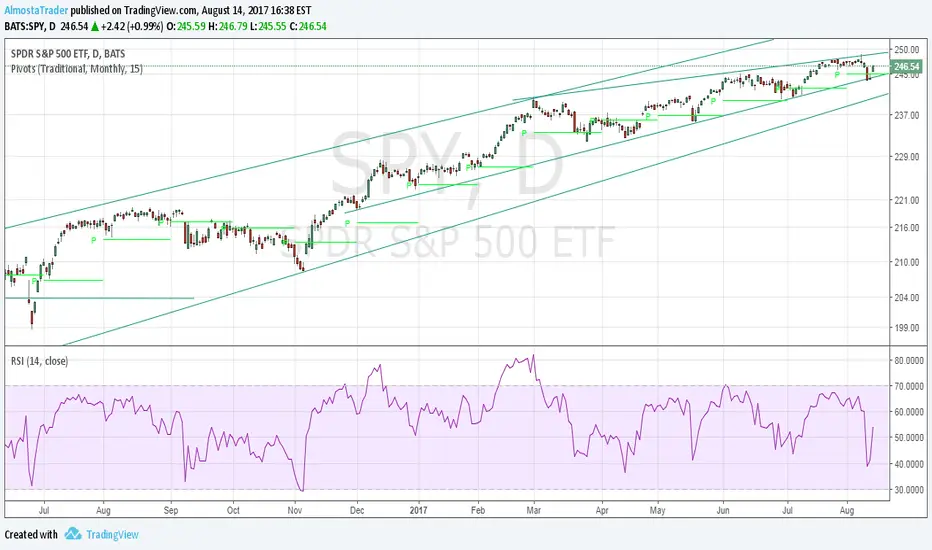This screenshot has width=932, height=550.
Task: Open the TradingView link beside Created with
Action: tap(112, 535)
